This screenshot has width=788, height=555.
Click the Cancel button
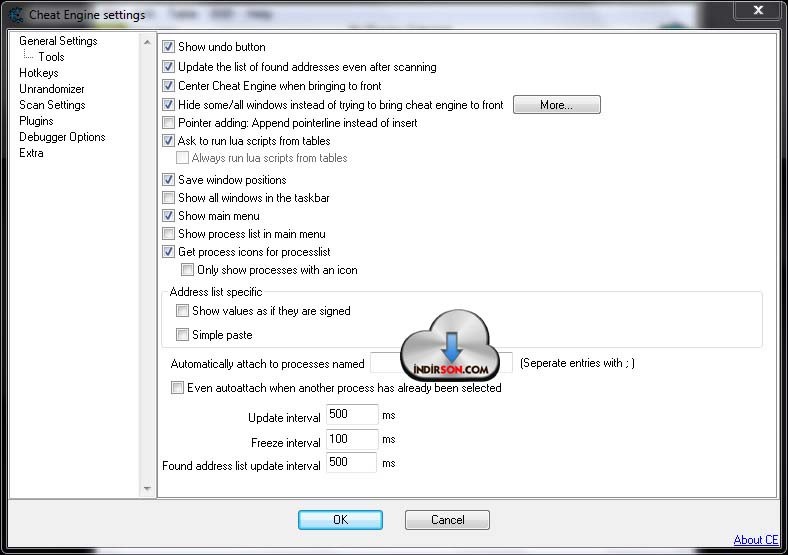(x=447, y=520)
